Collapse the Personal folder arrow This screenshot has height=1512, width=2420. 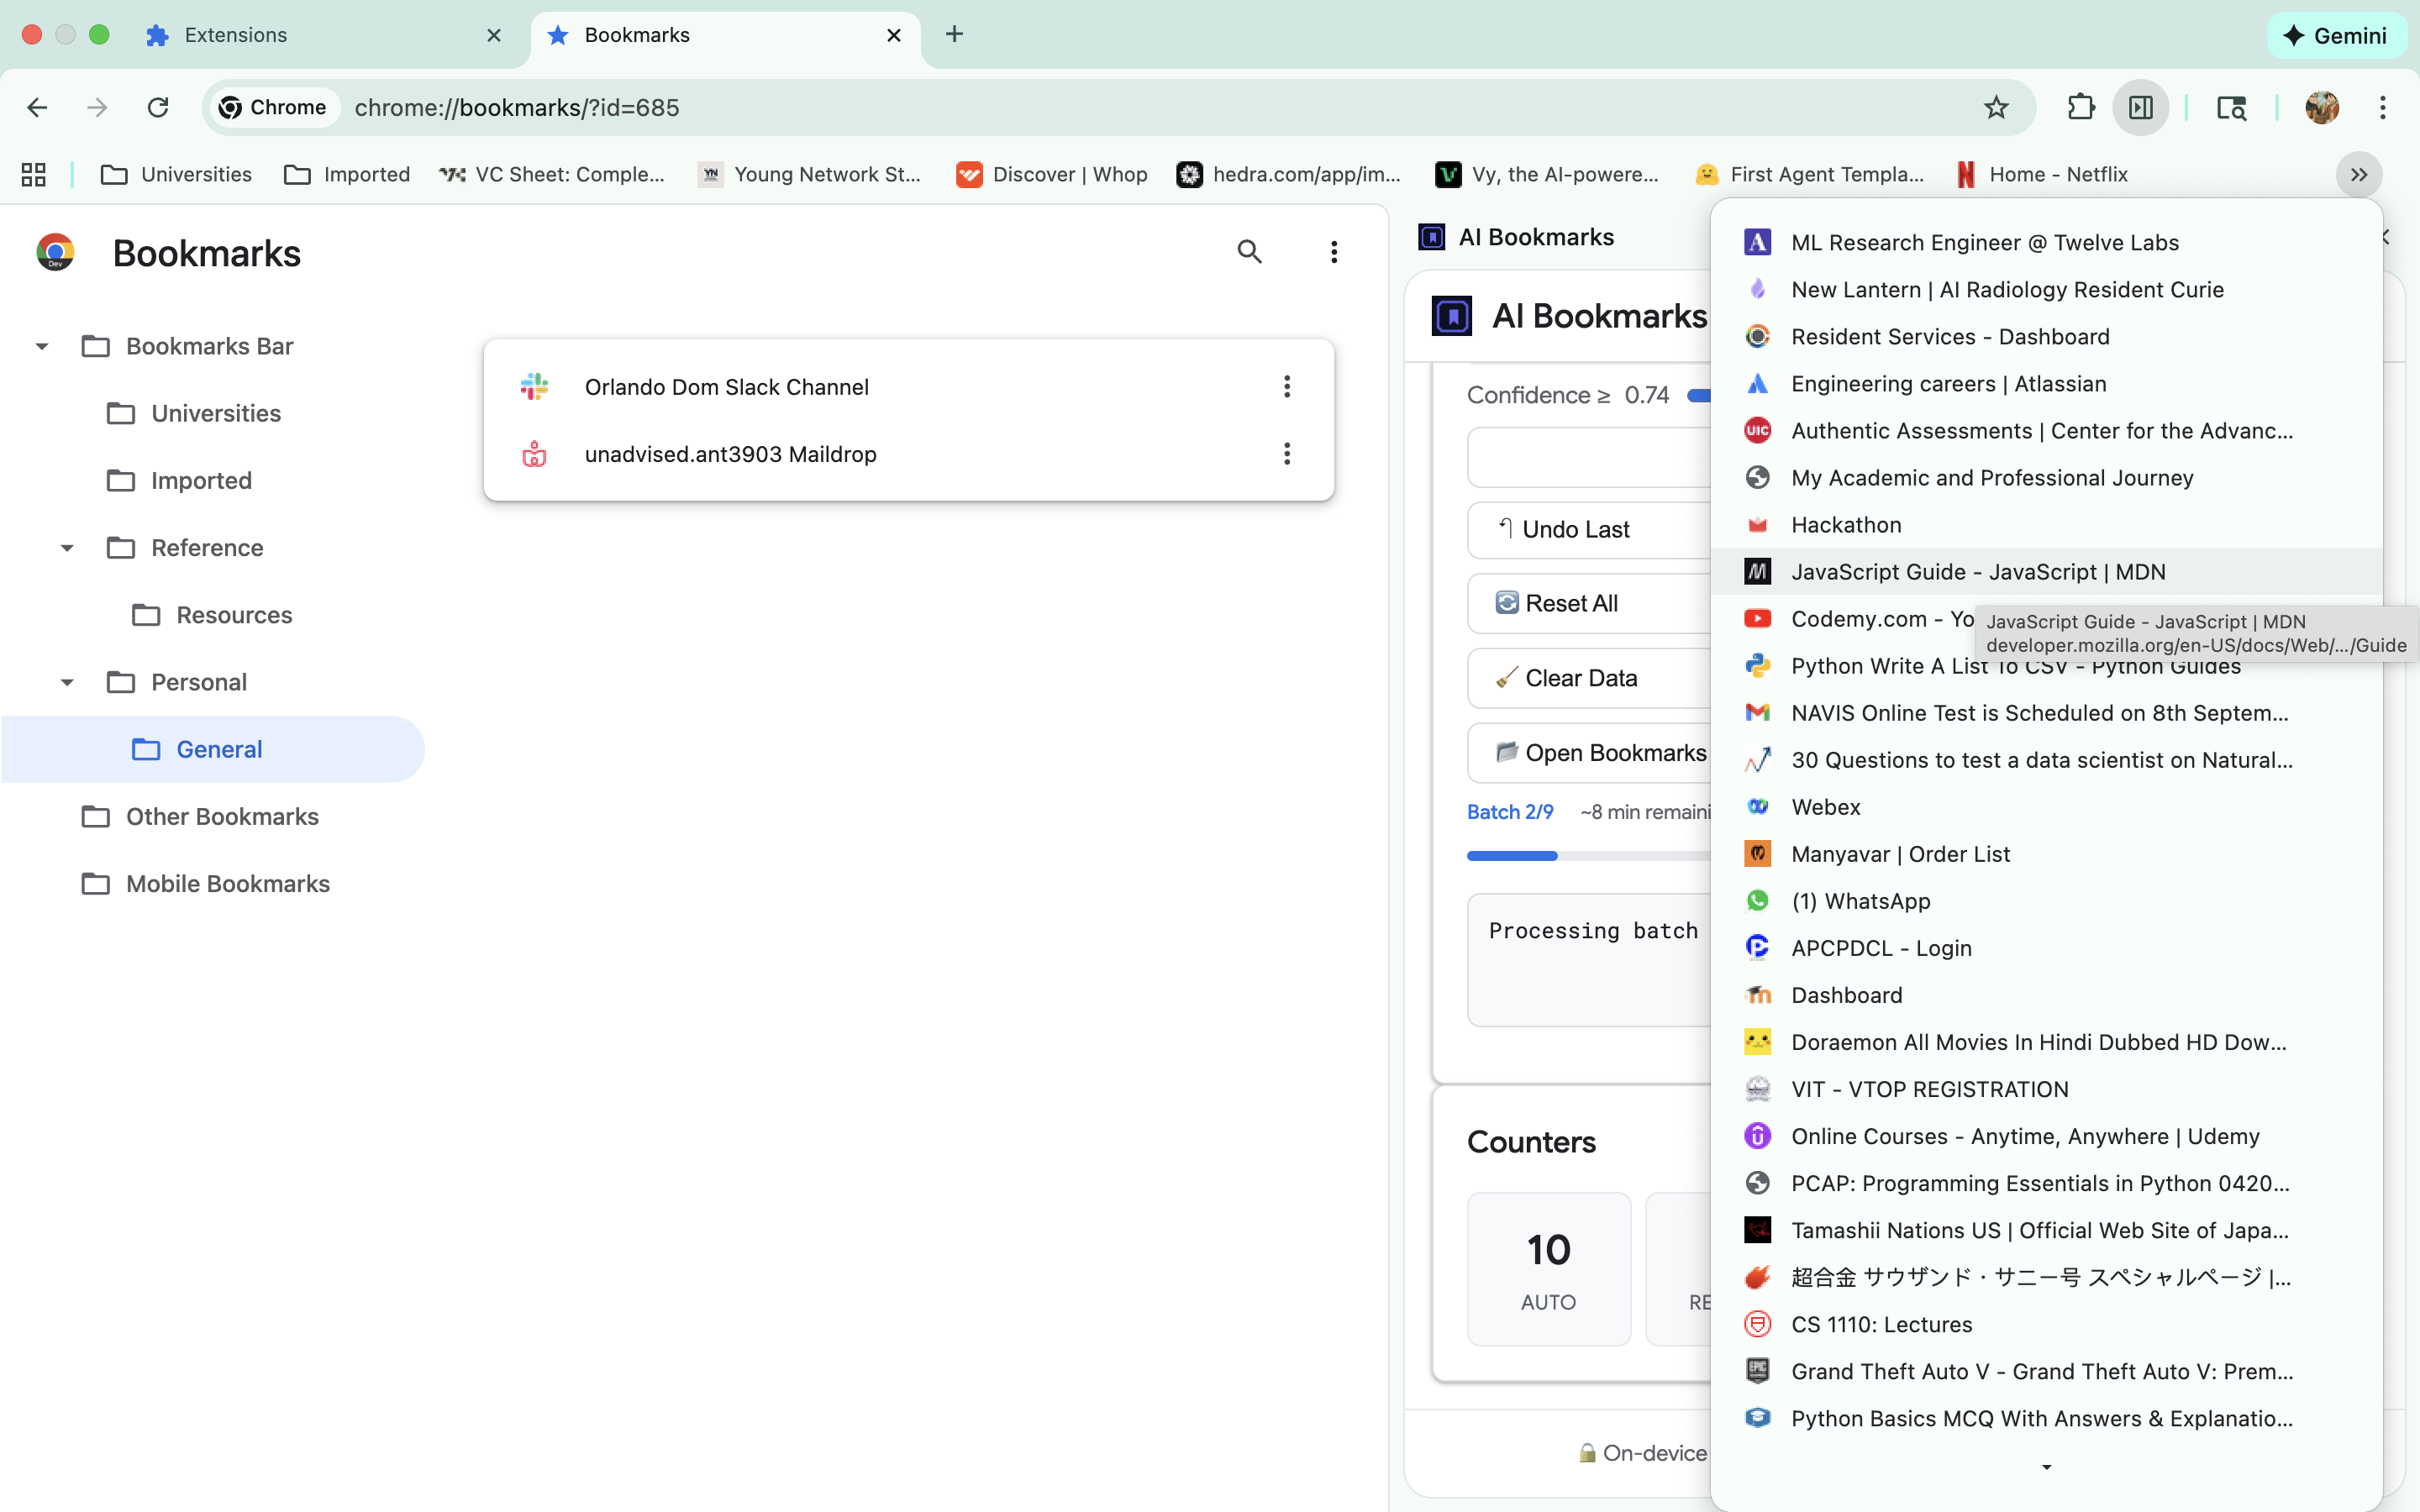[x=67, y=683]
